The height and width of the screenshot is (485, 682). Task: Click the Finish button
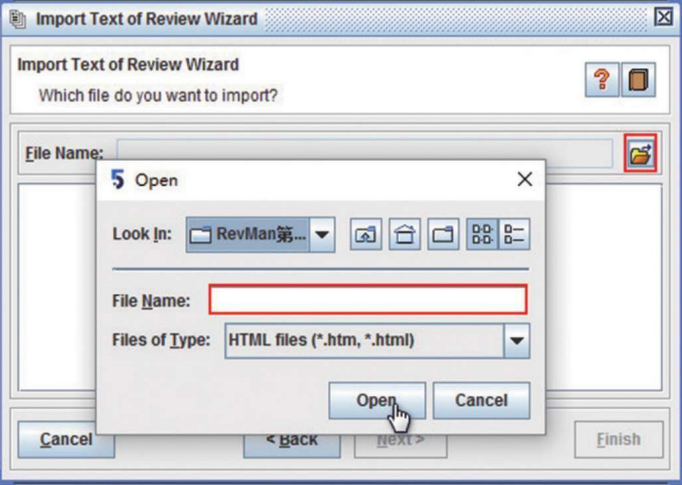pos(617,439)
